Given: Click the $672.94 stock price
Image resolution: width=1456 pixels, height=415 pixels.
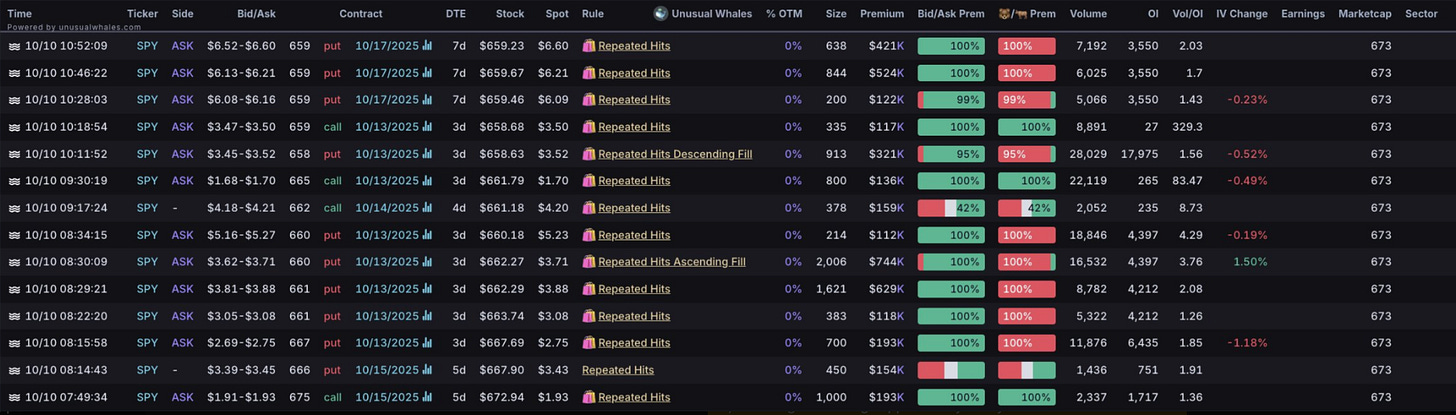Looking at the screenshot, I should (x=502, y=397).
